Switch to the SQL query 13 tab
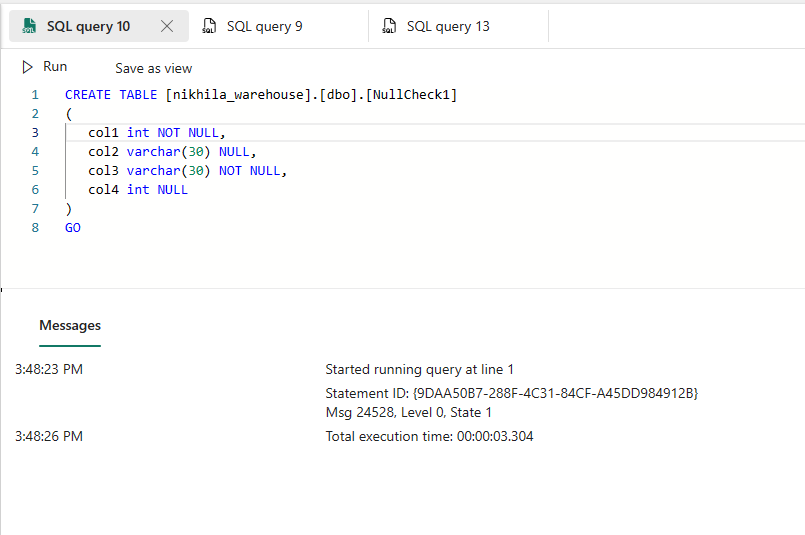The height and width of the screenshot is (535, 805). click(x=458, y=26)
